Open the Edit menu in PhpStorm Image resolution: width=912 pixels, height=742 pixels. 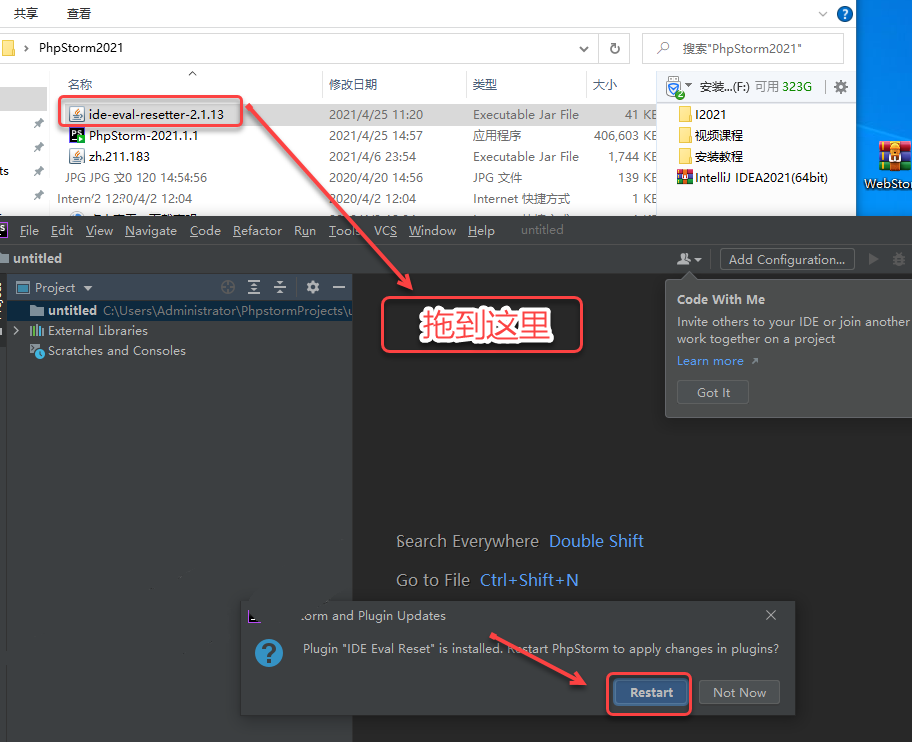click(62, 231)
